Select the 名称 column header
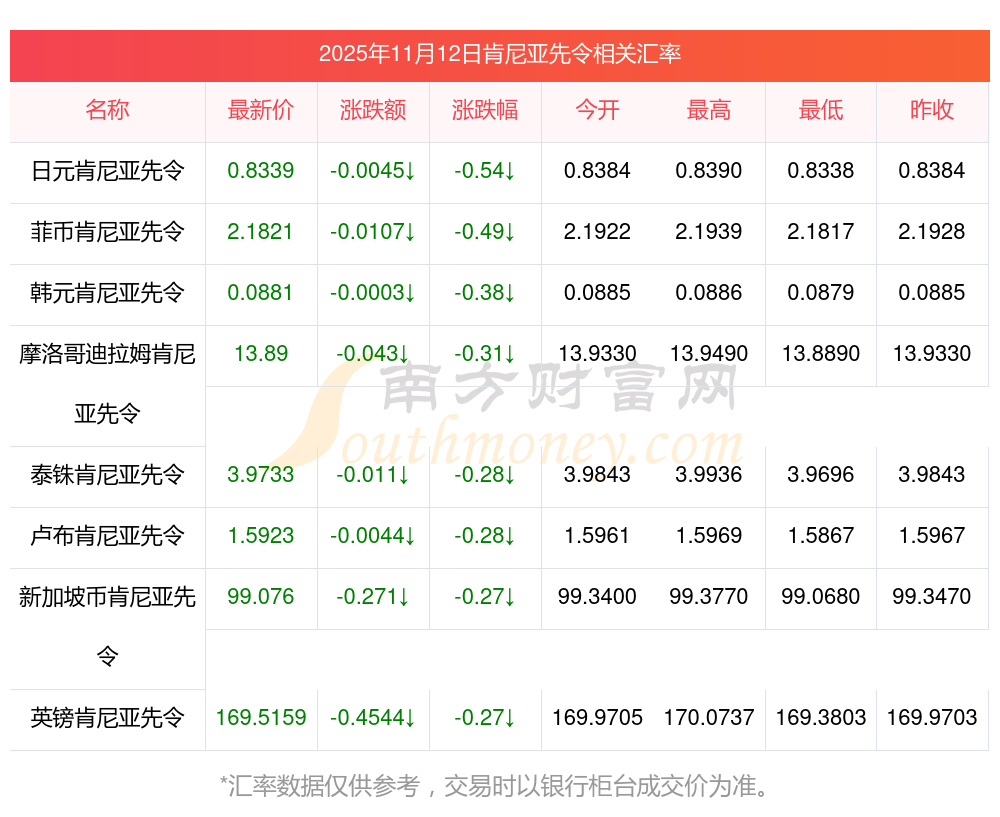Screen dimensions: 1000x817 (x=107, y=110)
